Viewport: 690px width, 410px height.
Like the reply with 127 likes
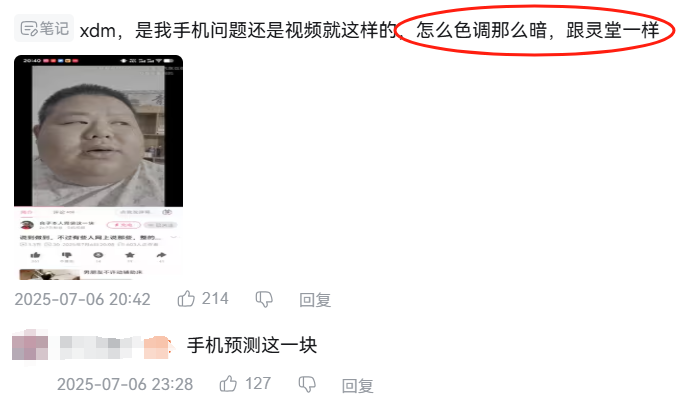[x=228, y=384]
